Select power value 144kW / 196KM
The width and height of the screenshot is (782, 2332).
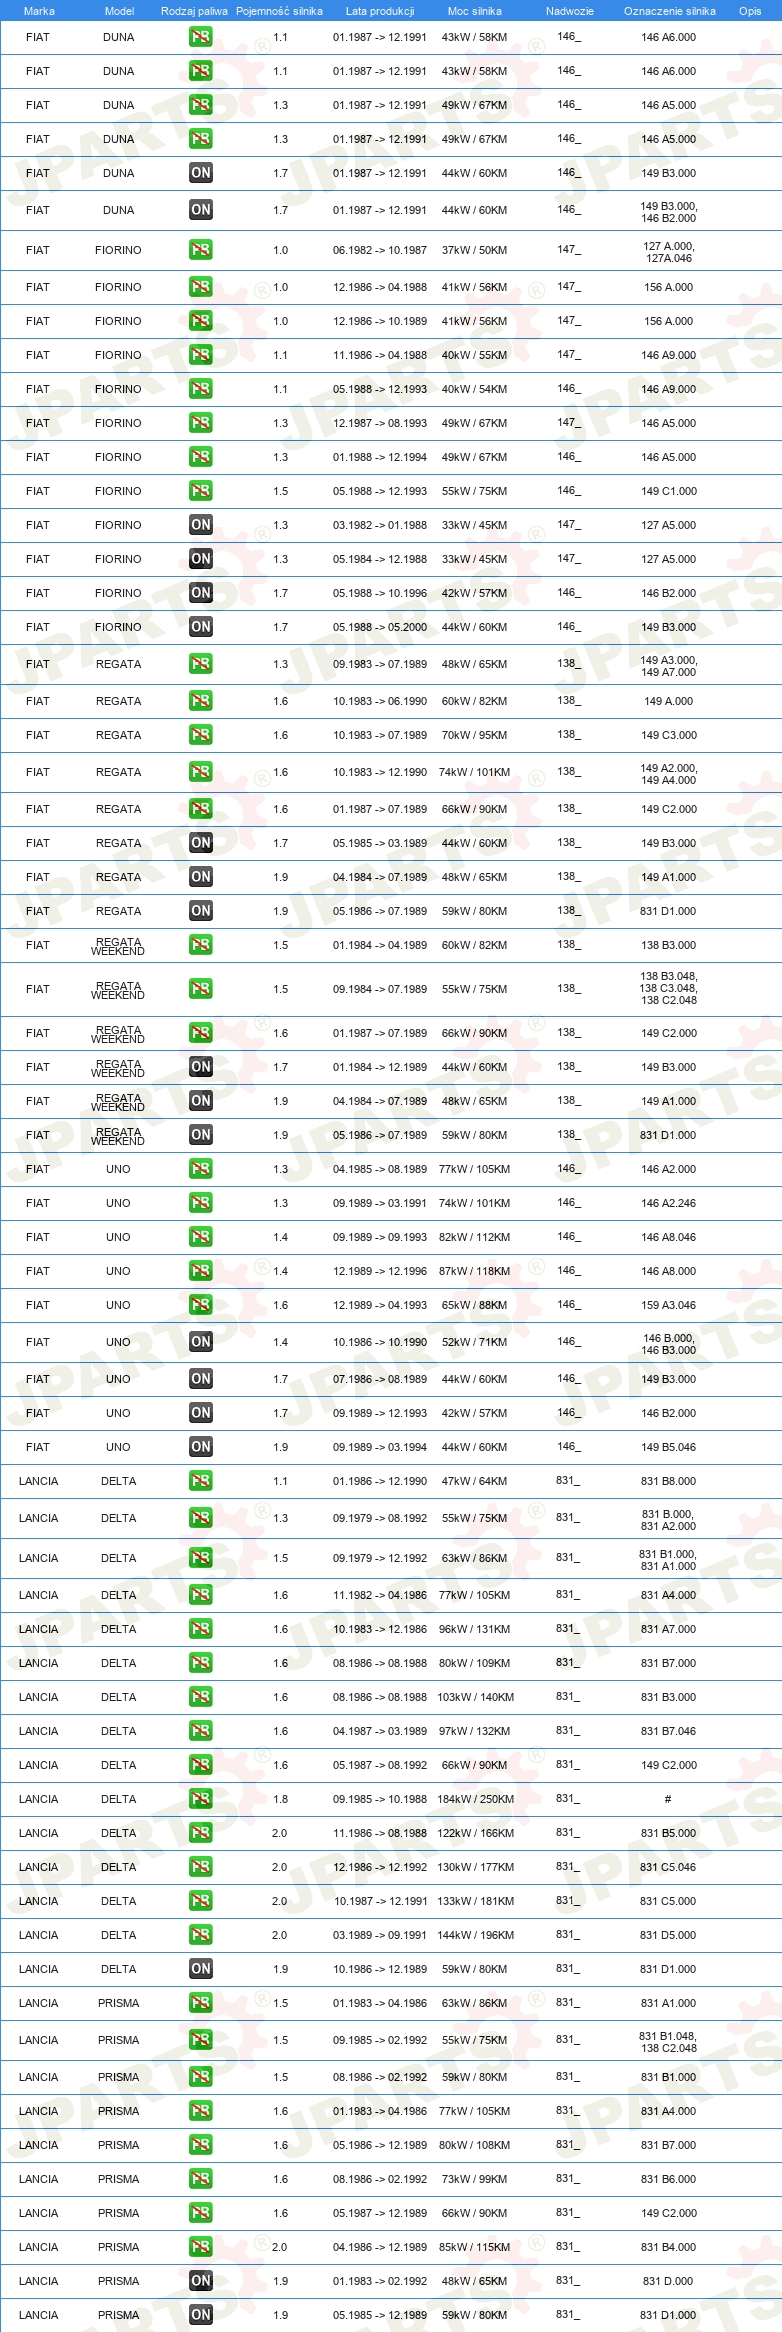coord(475,1935)
